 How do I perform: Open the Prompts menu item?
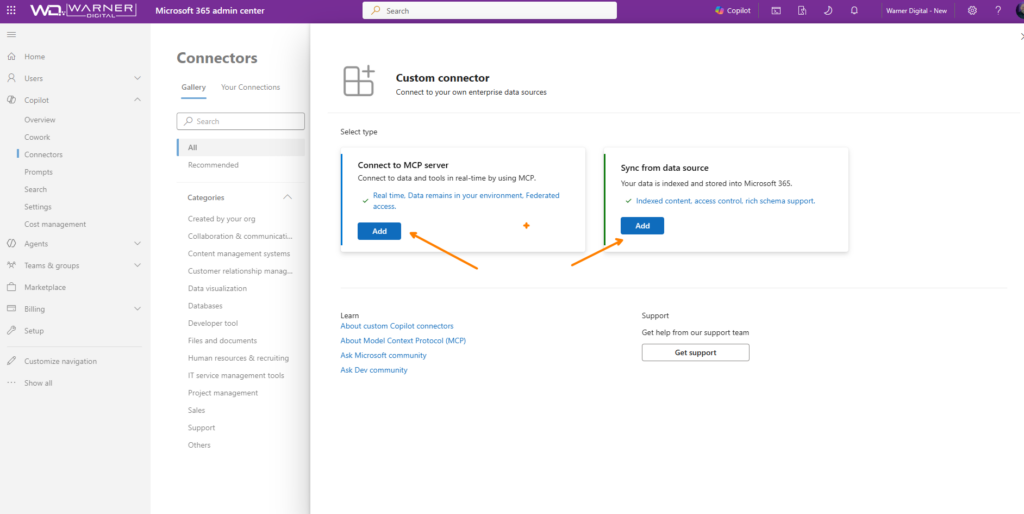click(39, 172)
